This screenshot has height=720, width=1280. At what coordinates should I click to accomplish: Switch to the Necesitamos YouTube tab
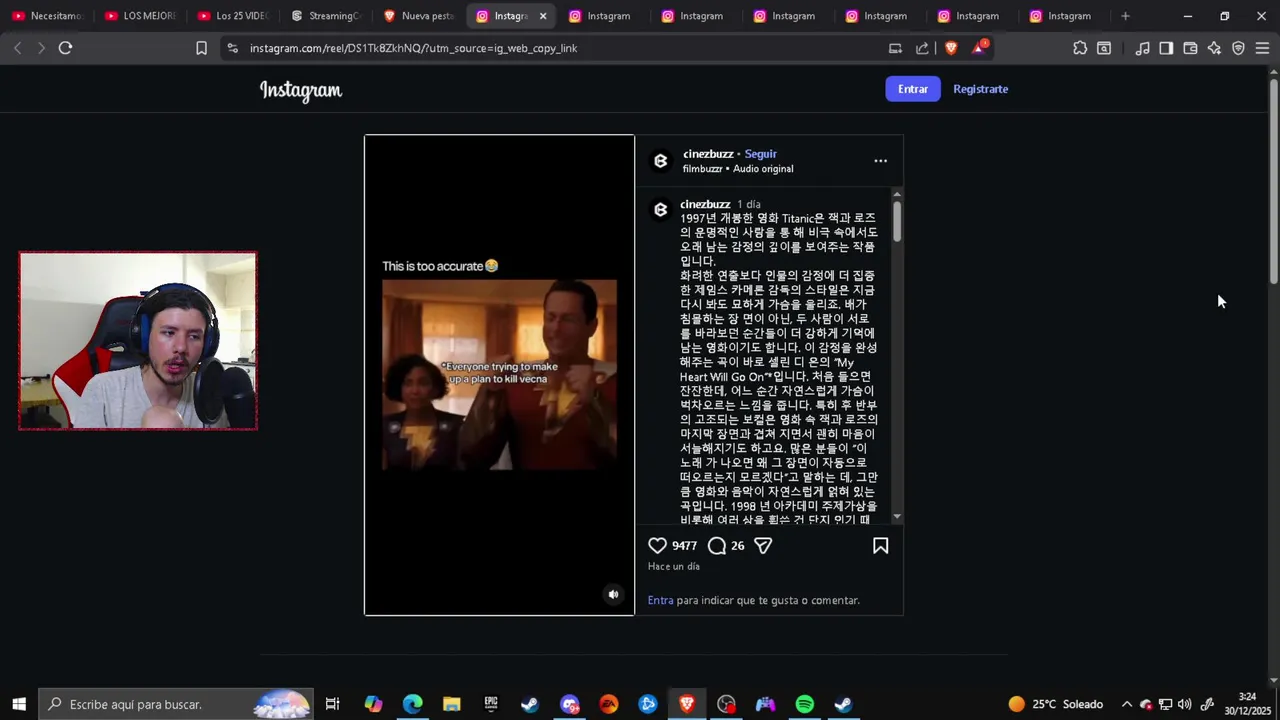point(47,16)
